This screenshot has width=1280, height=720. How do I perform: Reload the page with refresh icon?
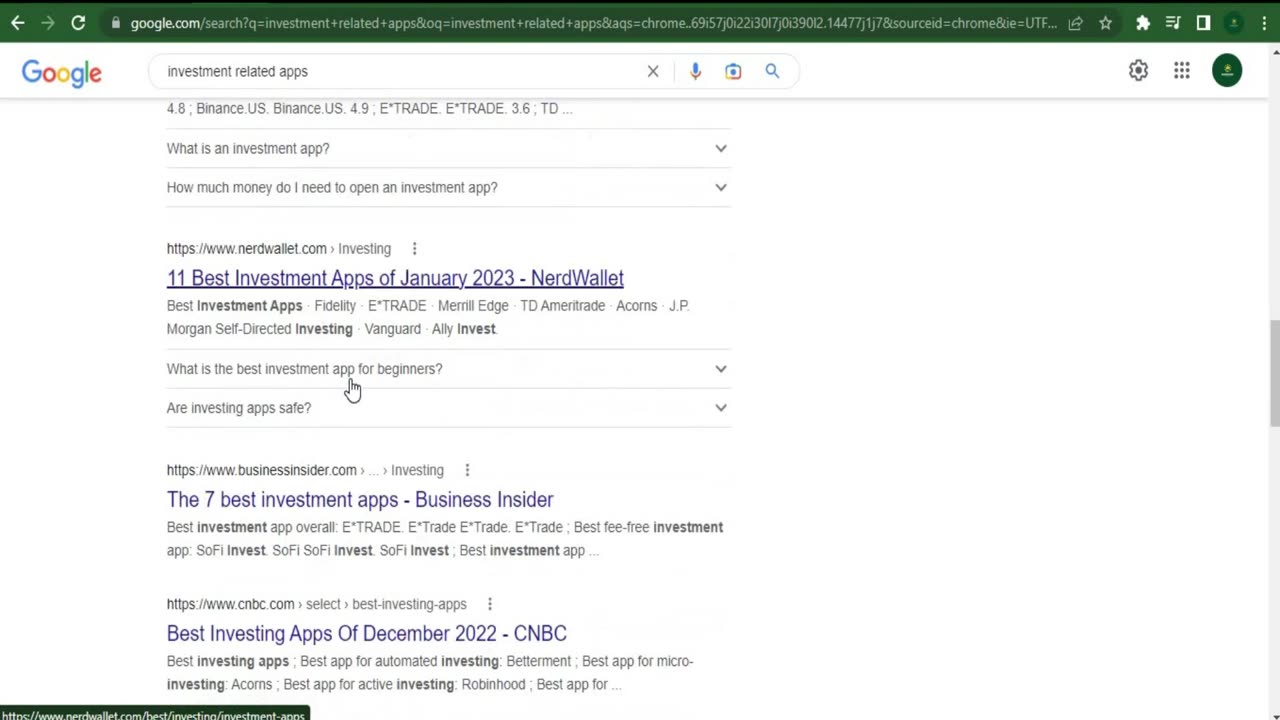(x=78, y=22)
